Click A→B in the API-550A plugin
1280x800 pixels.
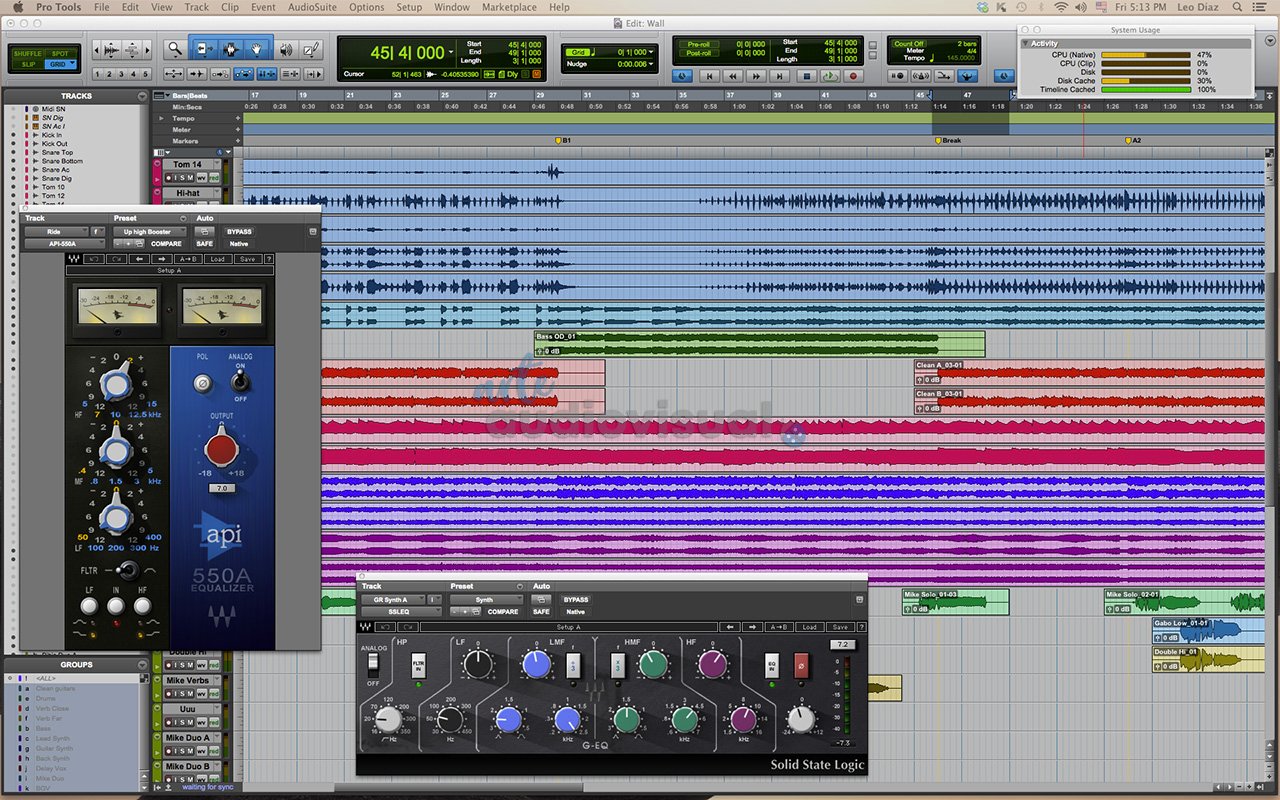[x=188, y=259]
